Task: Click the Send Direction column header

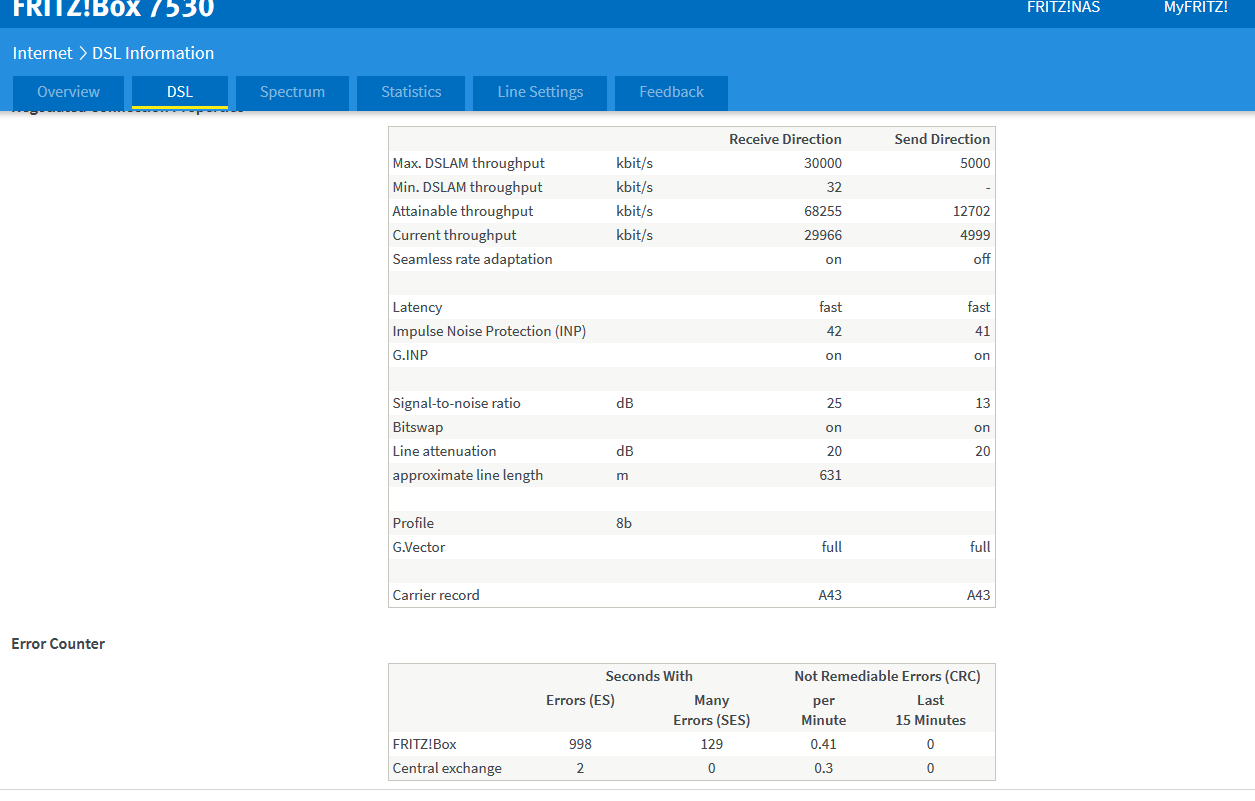Action: [x=941, y=139]
